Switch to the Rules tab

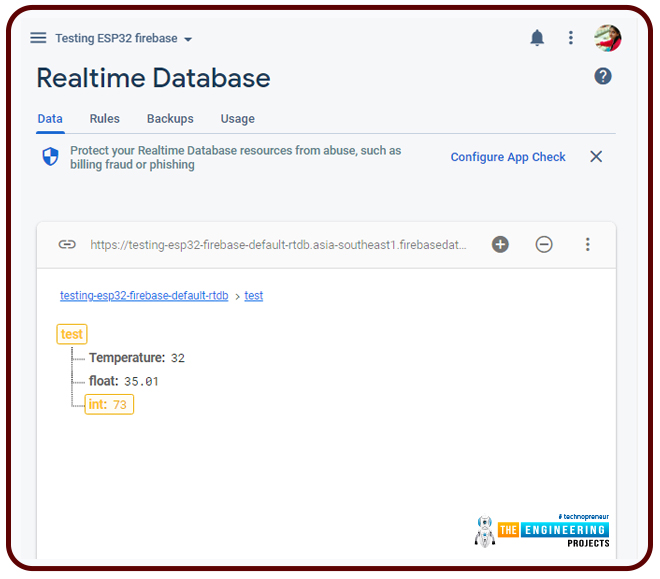tap(104, 119)
